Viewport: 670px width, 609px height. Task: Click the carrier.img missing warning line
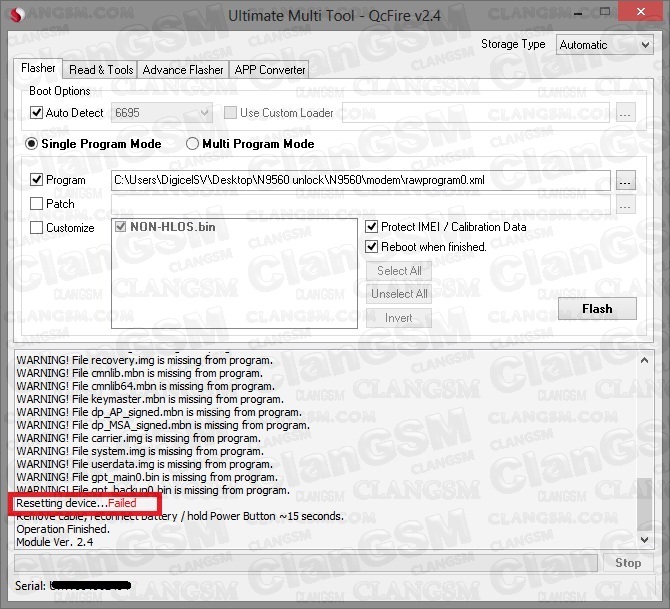click(138, 438)
